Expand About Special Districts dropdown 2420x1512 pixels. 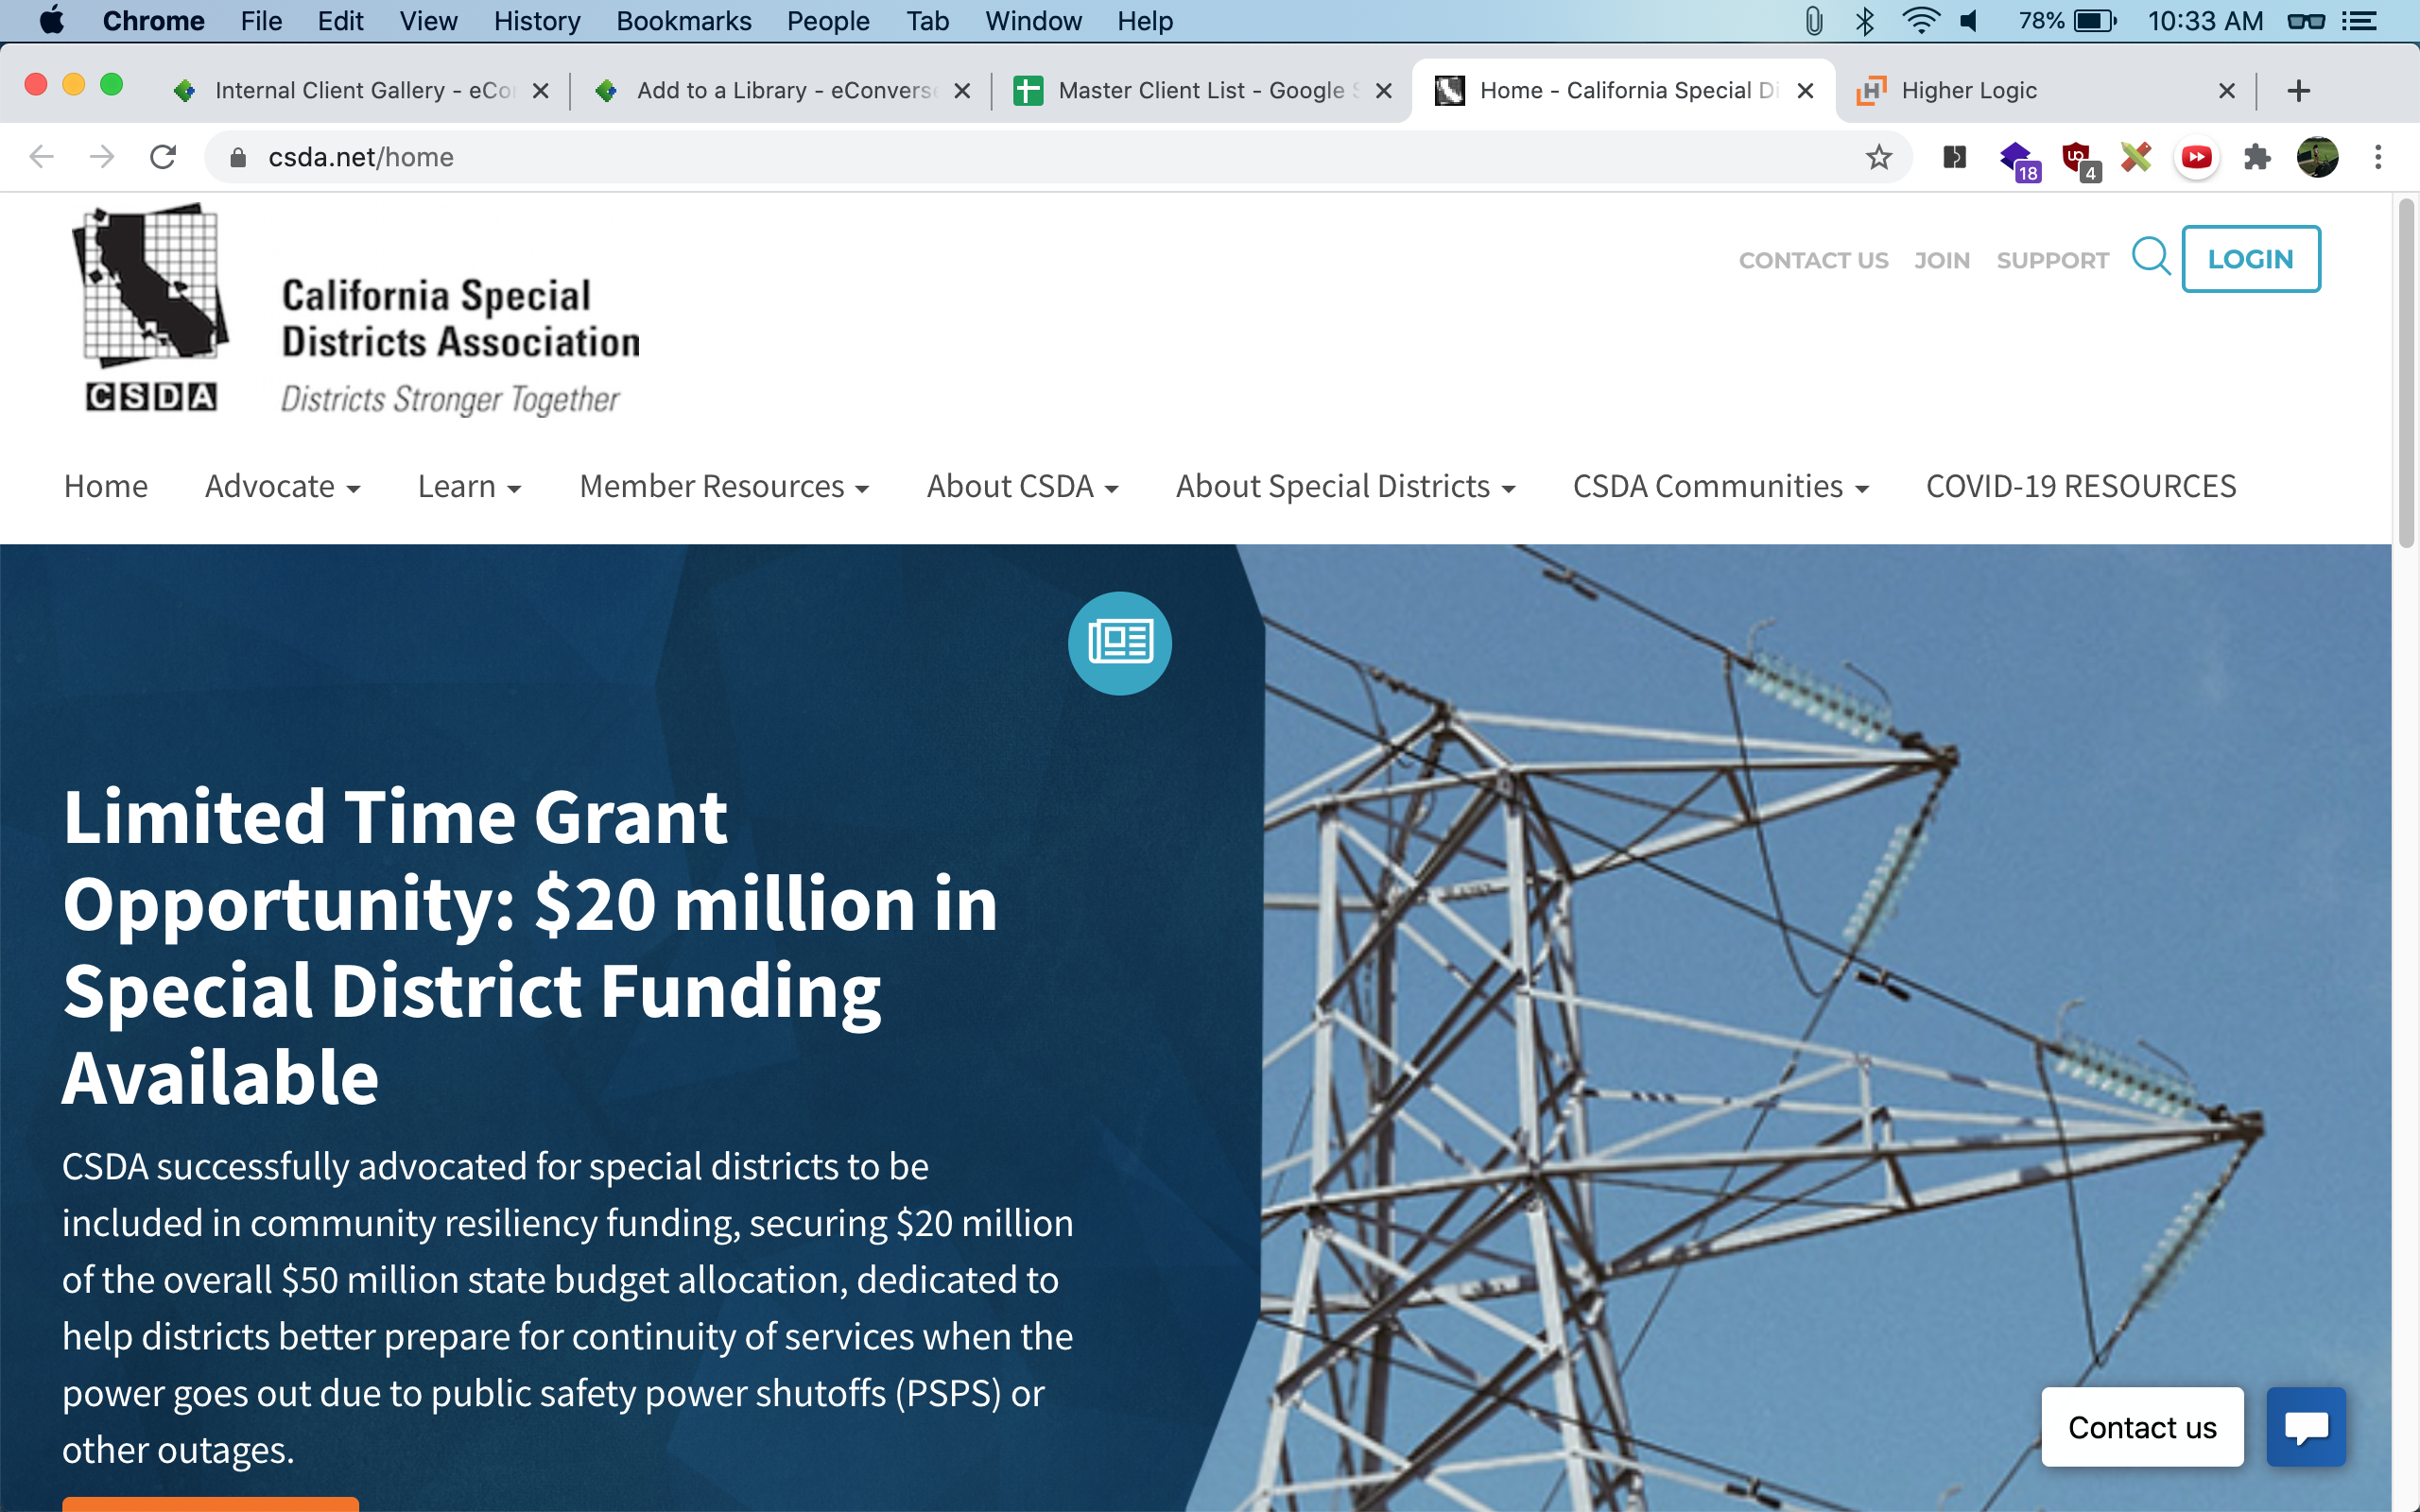(1344, 486)
